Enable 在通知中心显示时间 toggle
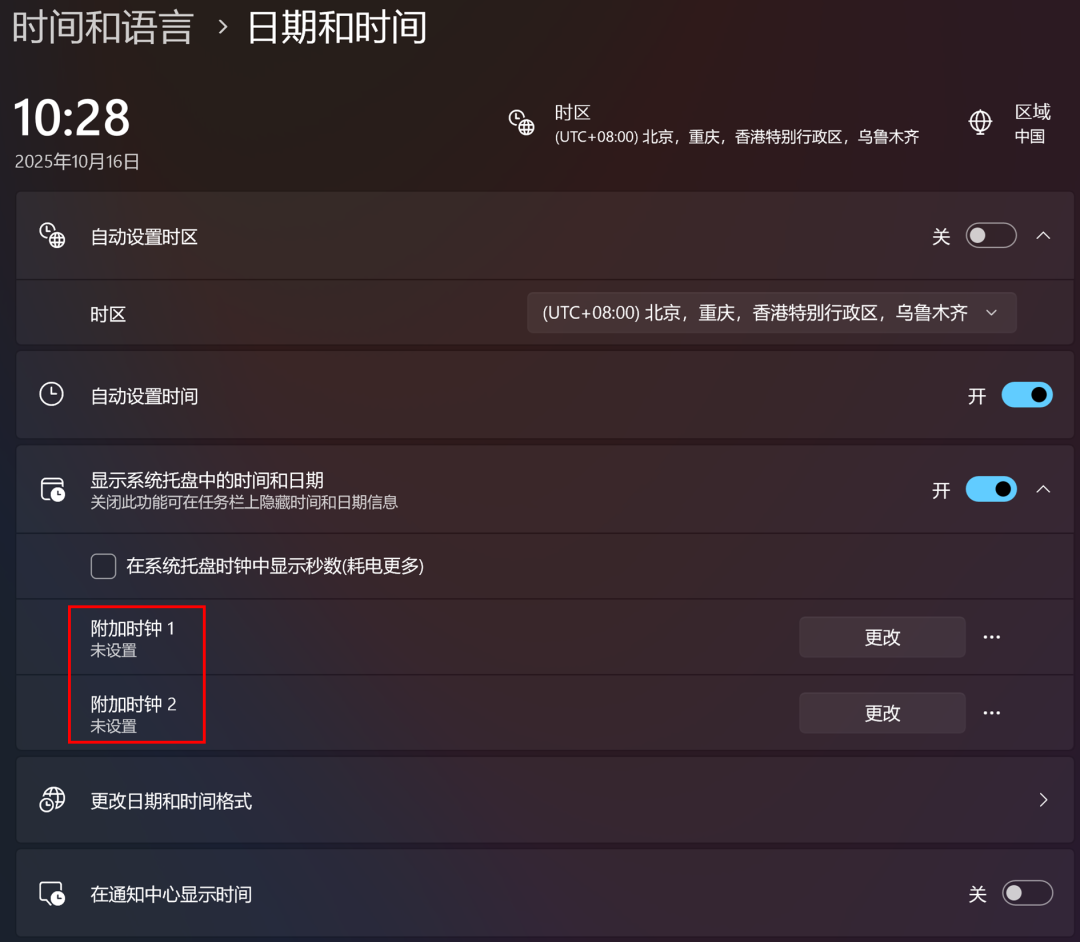The width and height of the screenshot is (1080, 942). (x=1027, y=893)
